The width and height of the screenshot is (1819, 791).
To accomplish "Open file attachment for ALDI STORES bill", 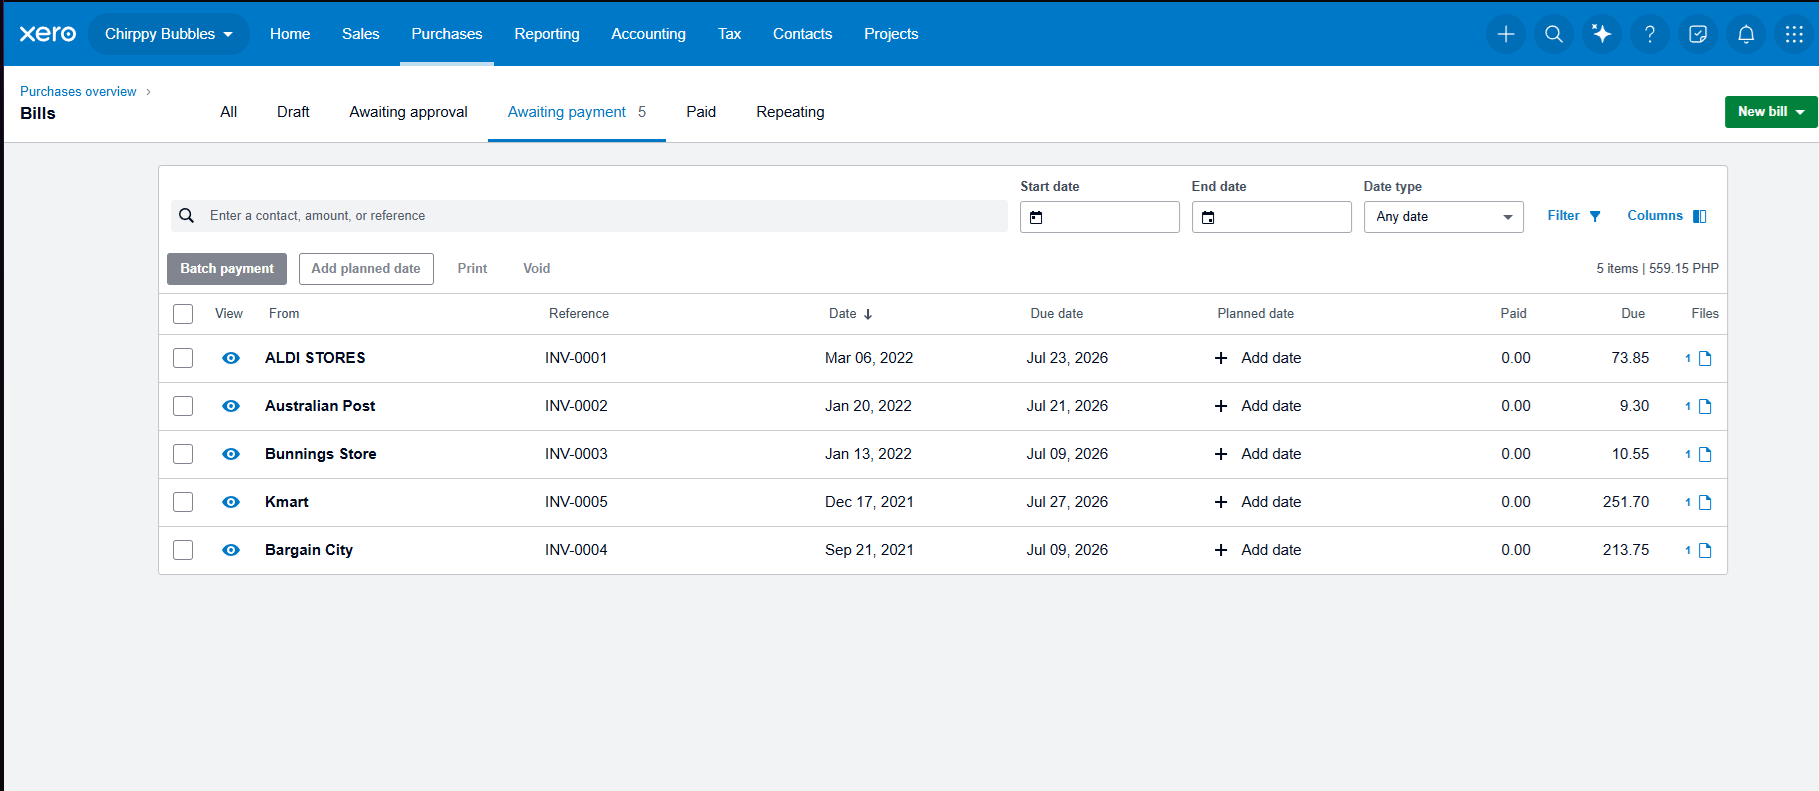I will pos(1705,358).
